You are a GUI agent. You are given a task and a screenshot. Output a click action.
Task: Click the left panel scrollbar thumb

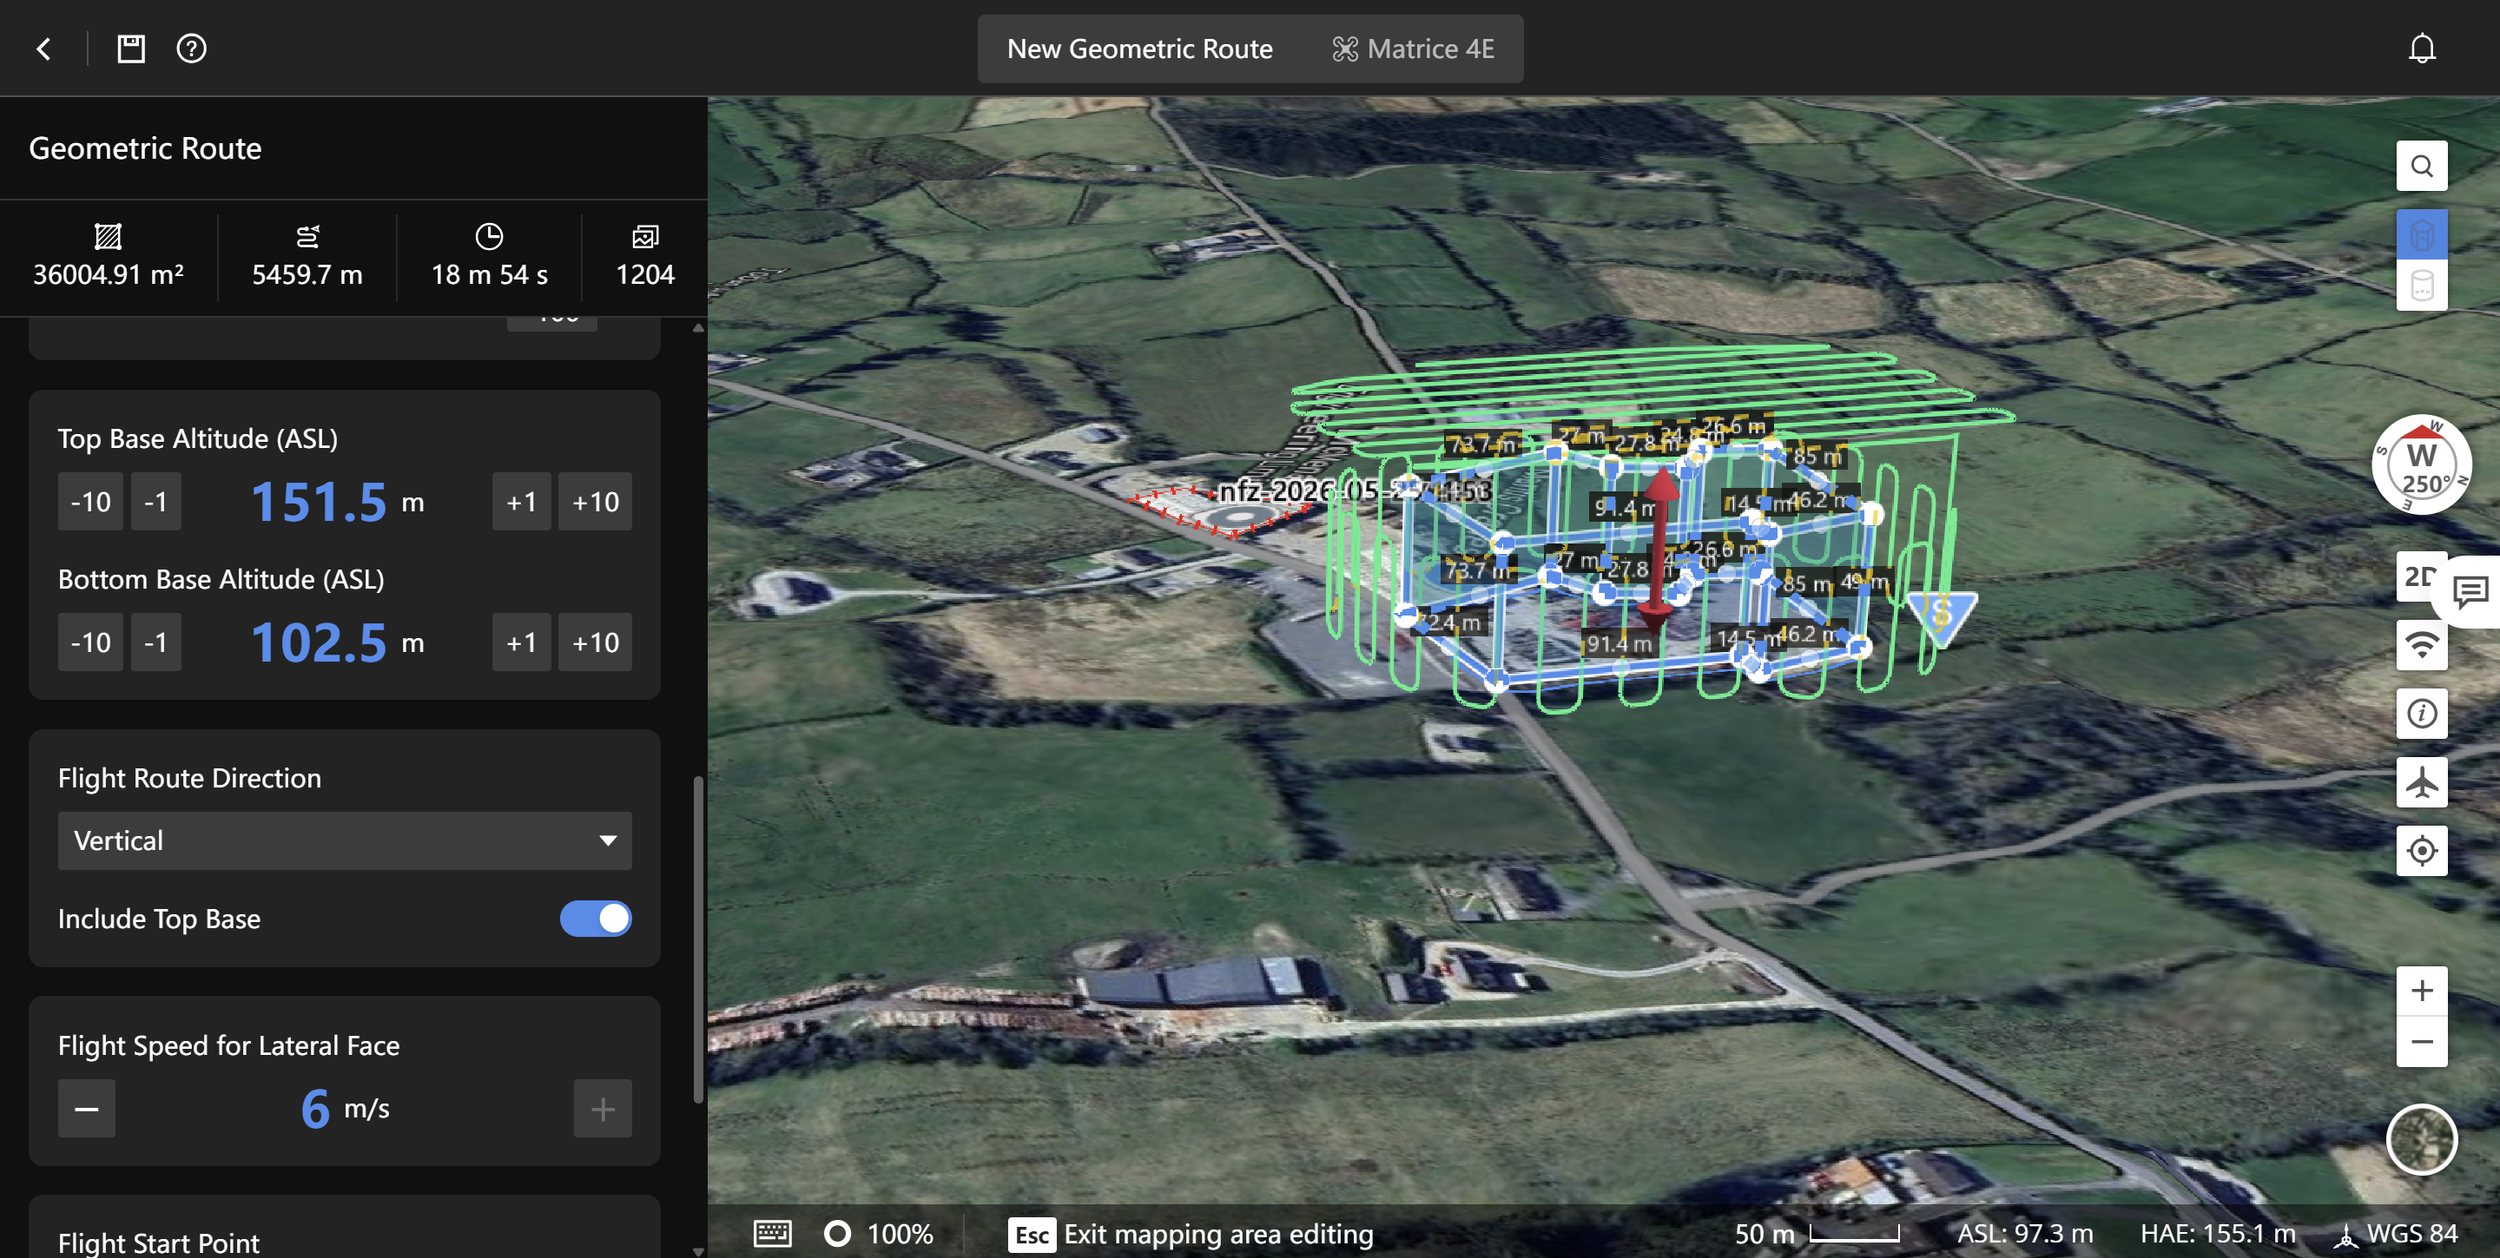pos(698,940)
